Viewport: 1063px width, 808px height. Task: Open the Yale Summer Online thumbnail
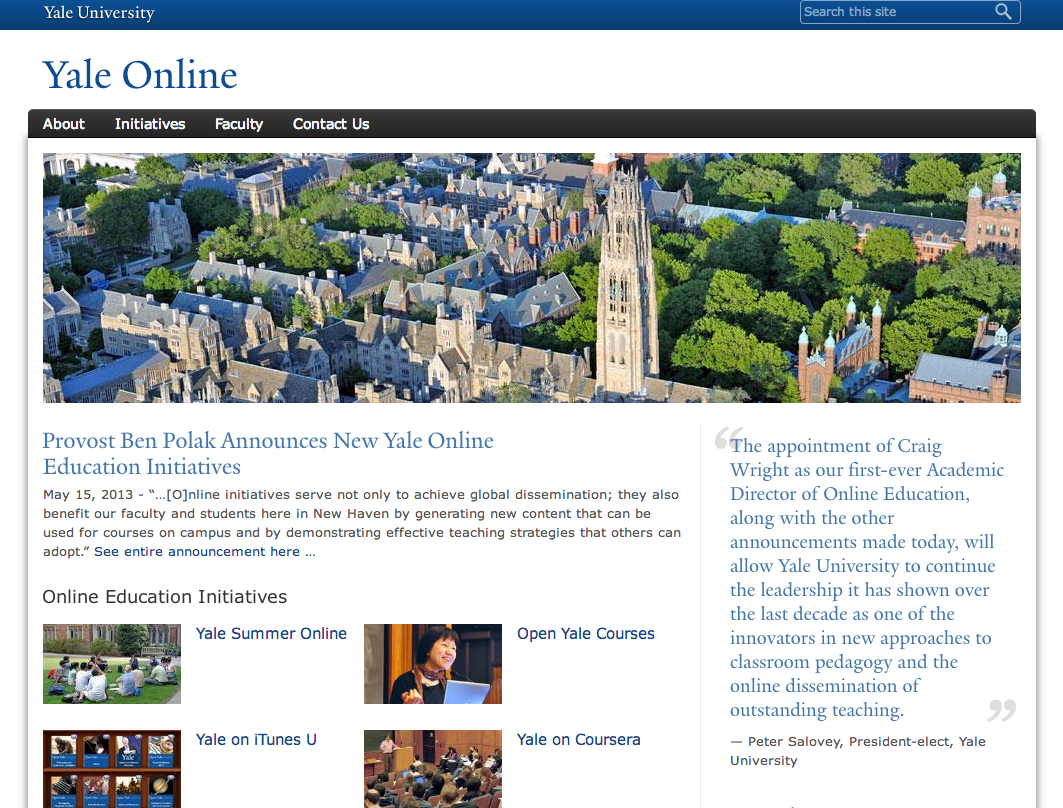pyautogui.click(x=112, y=664)
